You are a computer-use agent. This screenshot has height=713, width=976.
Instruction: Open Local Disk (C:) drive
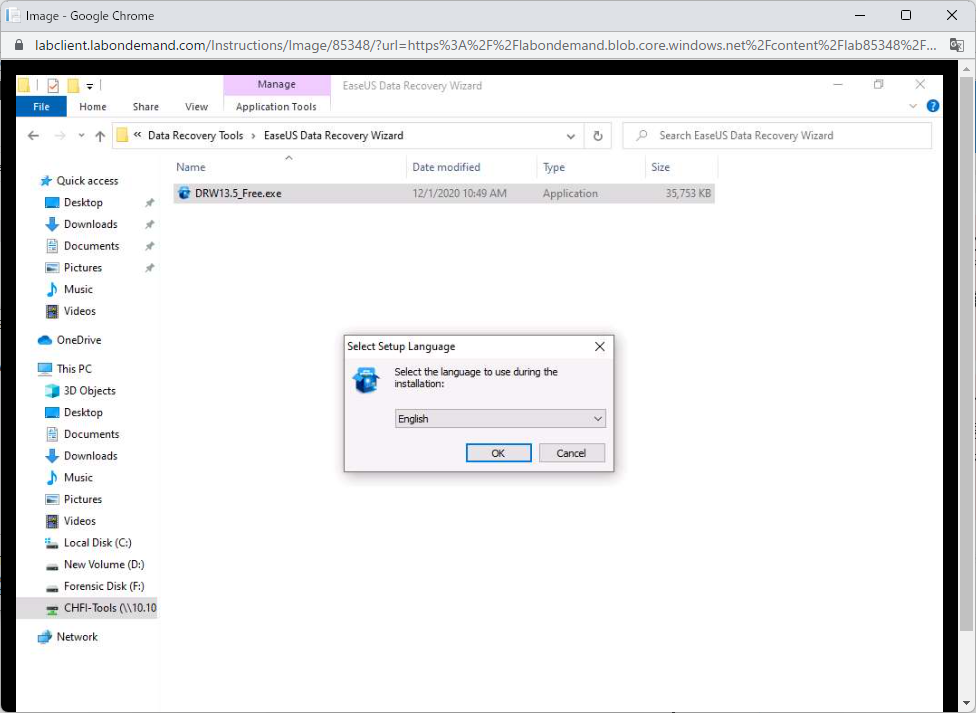coord(96,542)
